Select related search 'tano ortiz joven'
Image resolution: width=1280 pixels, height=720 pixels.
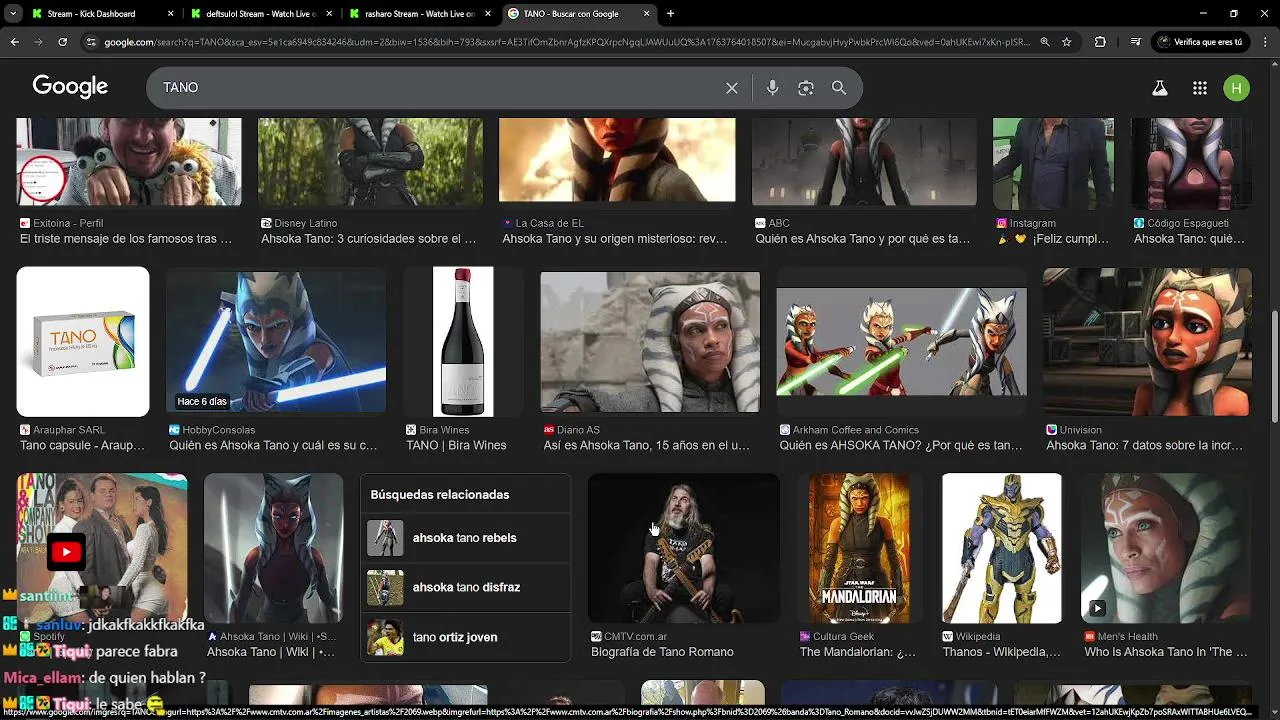click(x=466, y=637)
